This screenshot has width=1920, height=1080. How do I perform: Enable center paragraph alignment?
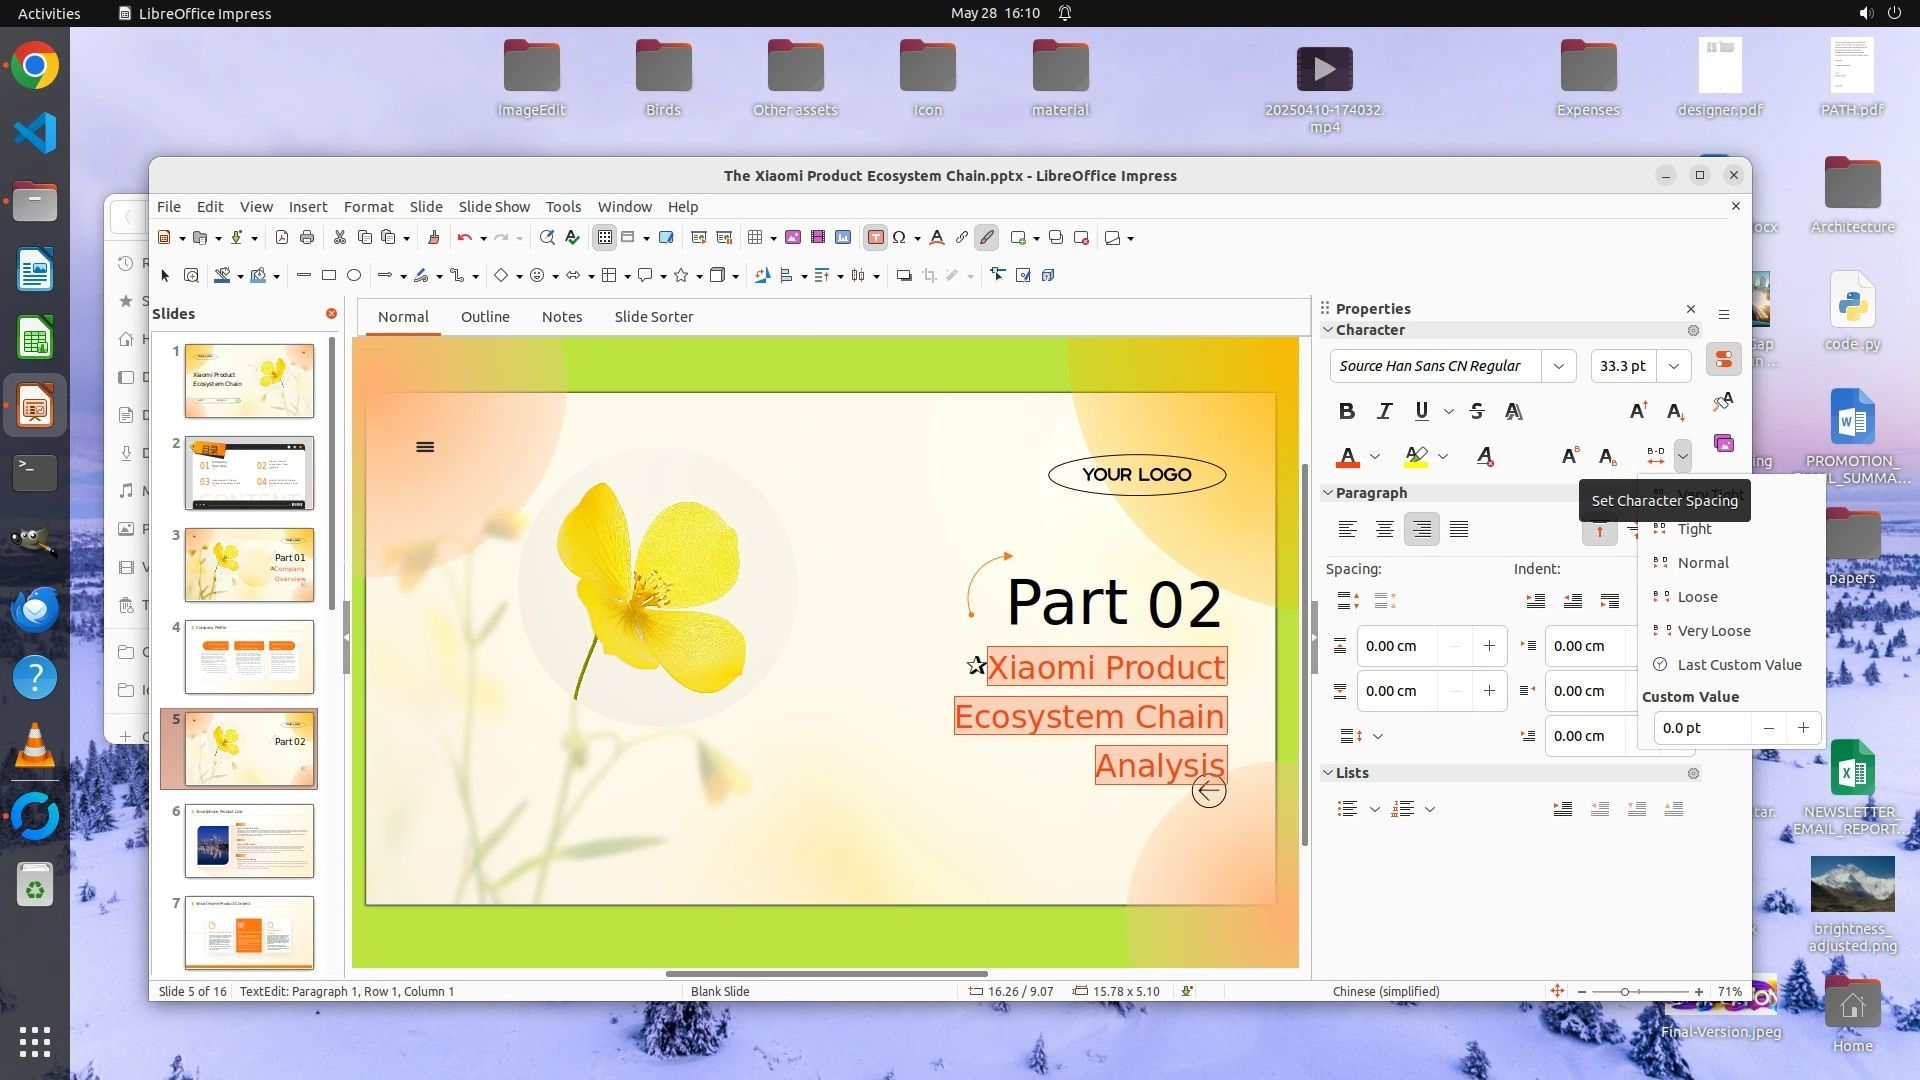pyautogui.click(x=1384, y=530)
